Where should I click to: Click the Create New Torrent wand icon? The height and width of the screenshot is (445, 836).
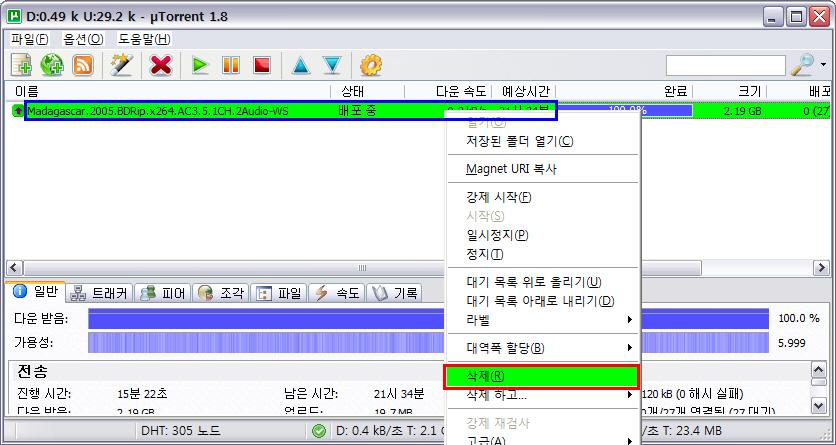click(121, 66)
